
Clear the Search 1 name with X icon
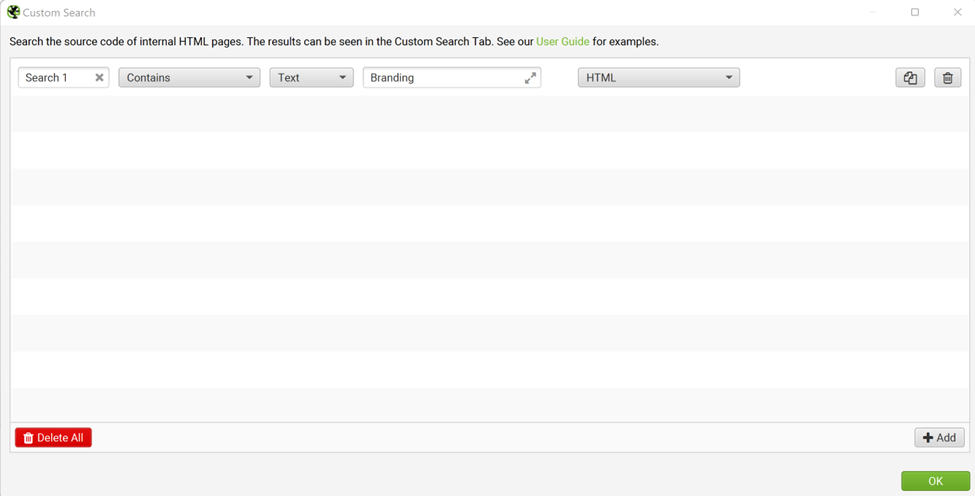click(100, 78)
